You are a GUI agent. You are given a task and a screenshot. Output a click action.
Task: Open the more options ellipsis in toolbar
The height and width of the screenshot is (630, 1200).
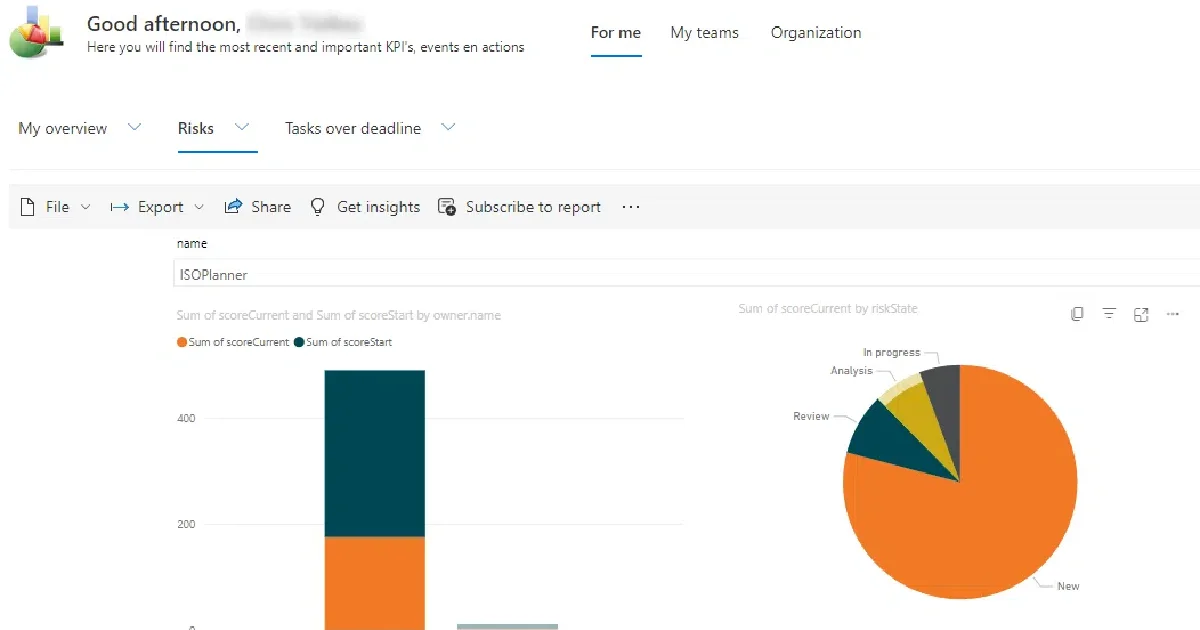(630, 207)
